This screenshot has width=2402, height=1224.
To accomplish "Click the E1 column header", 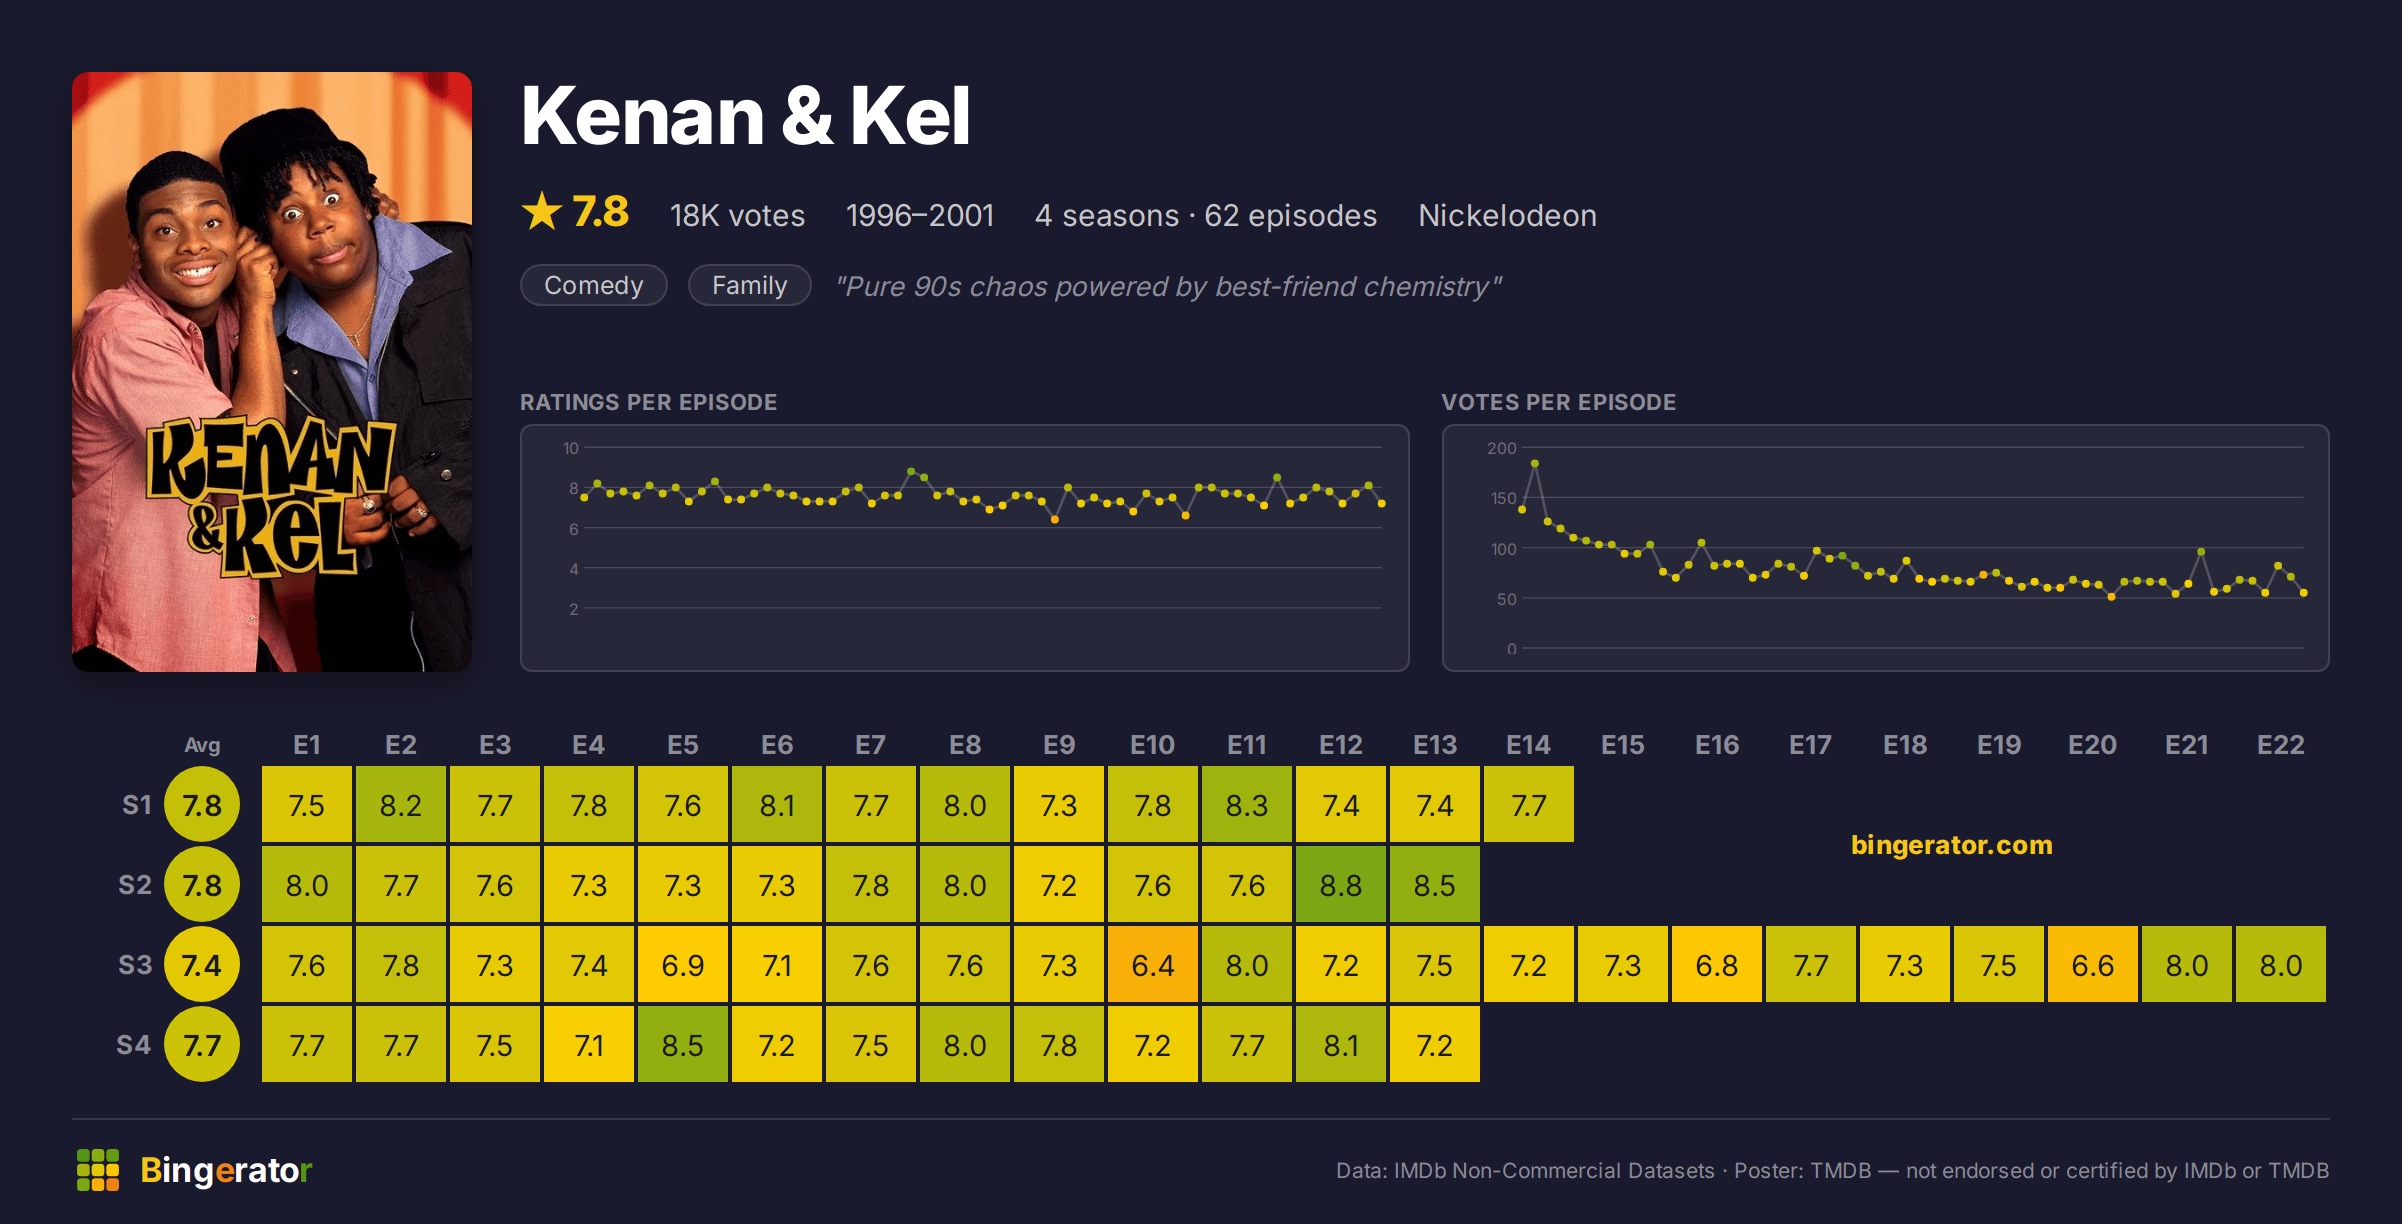I will click(x=307, y=745).
